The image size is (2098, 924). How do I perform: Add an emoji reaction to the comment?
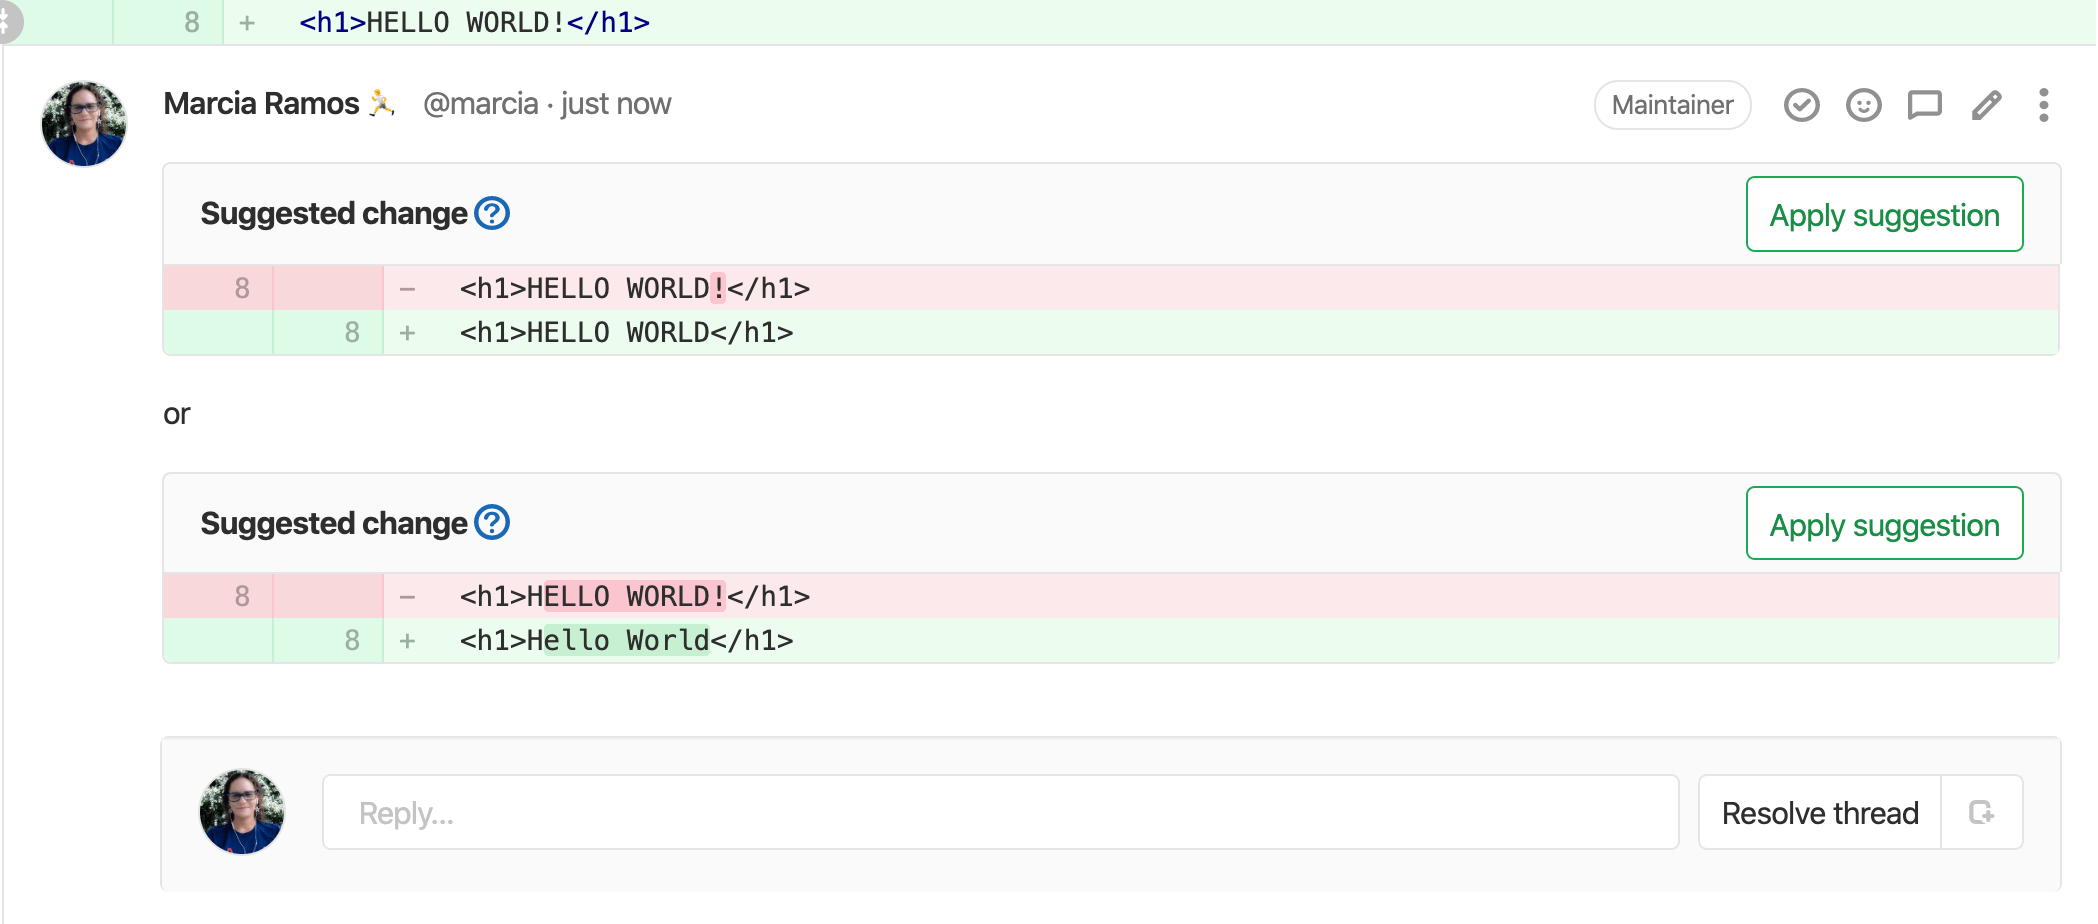coord(1863,105)
